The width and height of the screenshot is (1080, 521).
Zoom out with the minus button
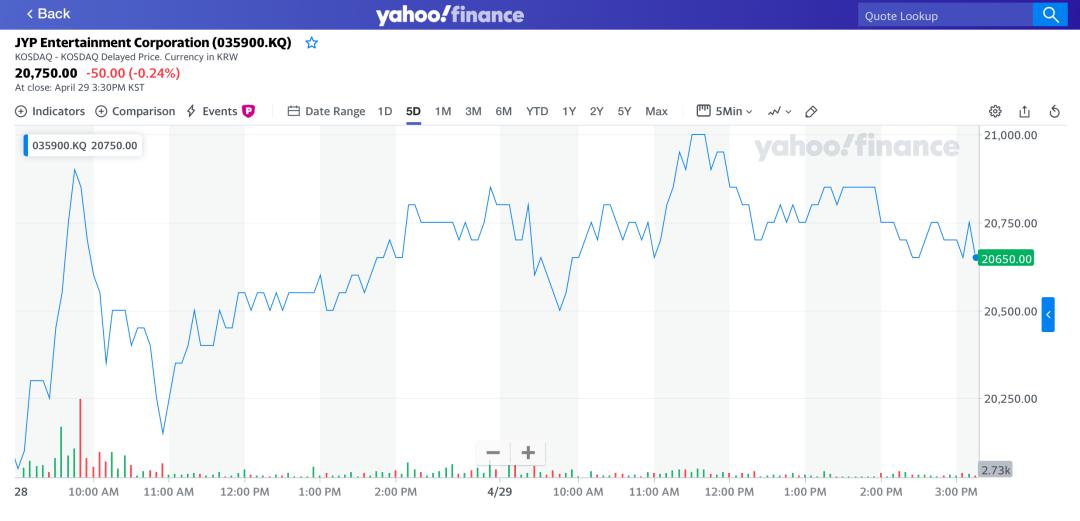point(493,453)
